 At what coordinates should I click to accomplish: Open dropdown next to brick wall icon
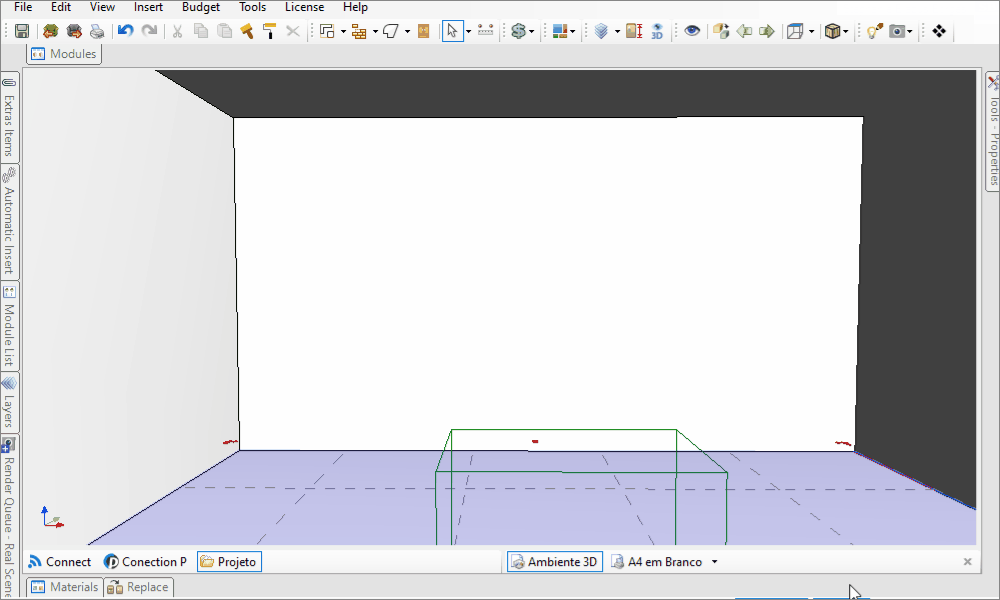click(375, 31)
